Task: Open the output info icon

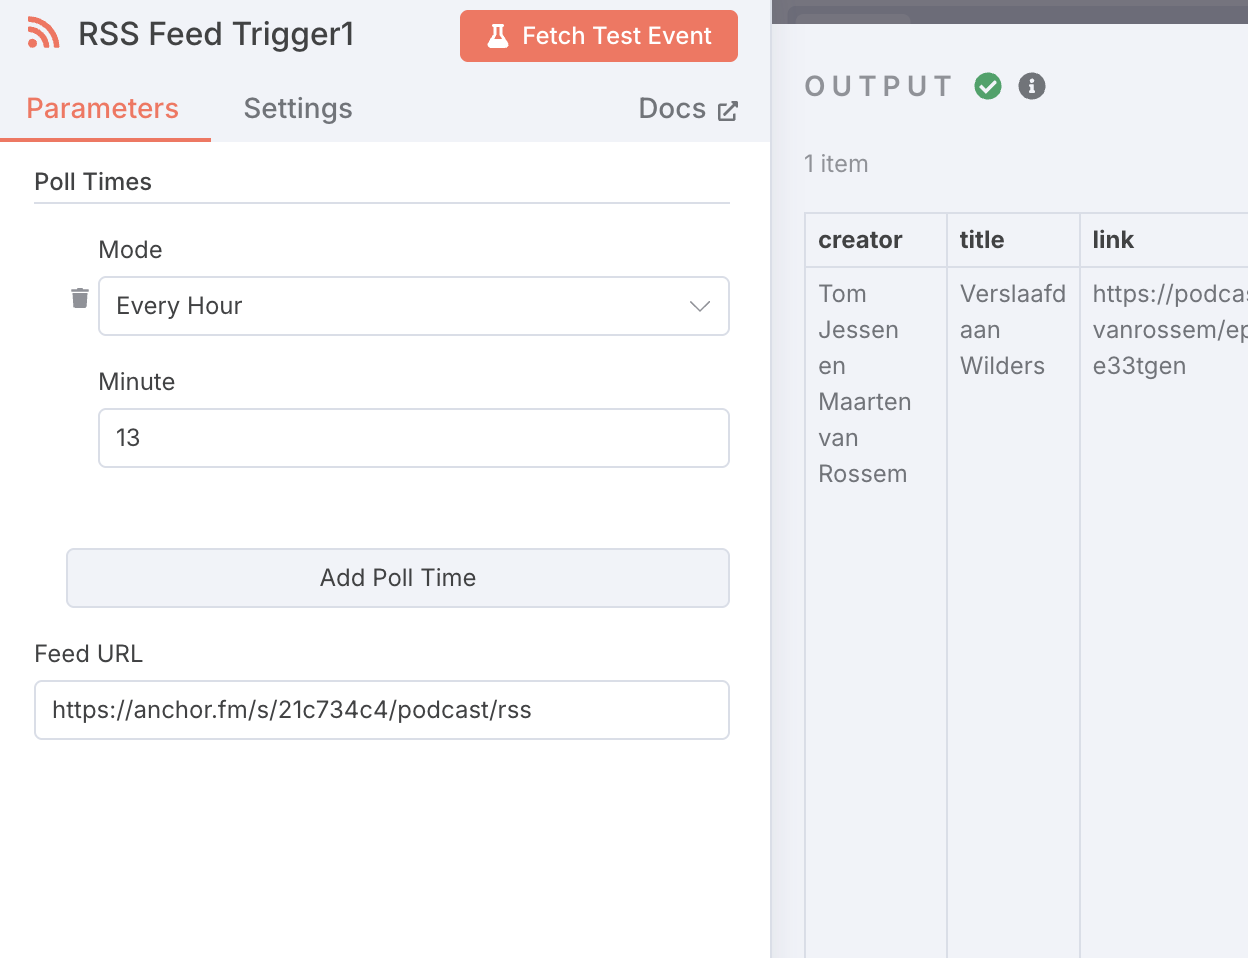Action: tap(1032, 86)
